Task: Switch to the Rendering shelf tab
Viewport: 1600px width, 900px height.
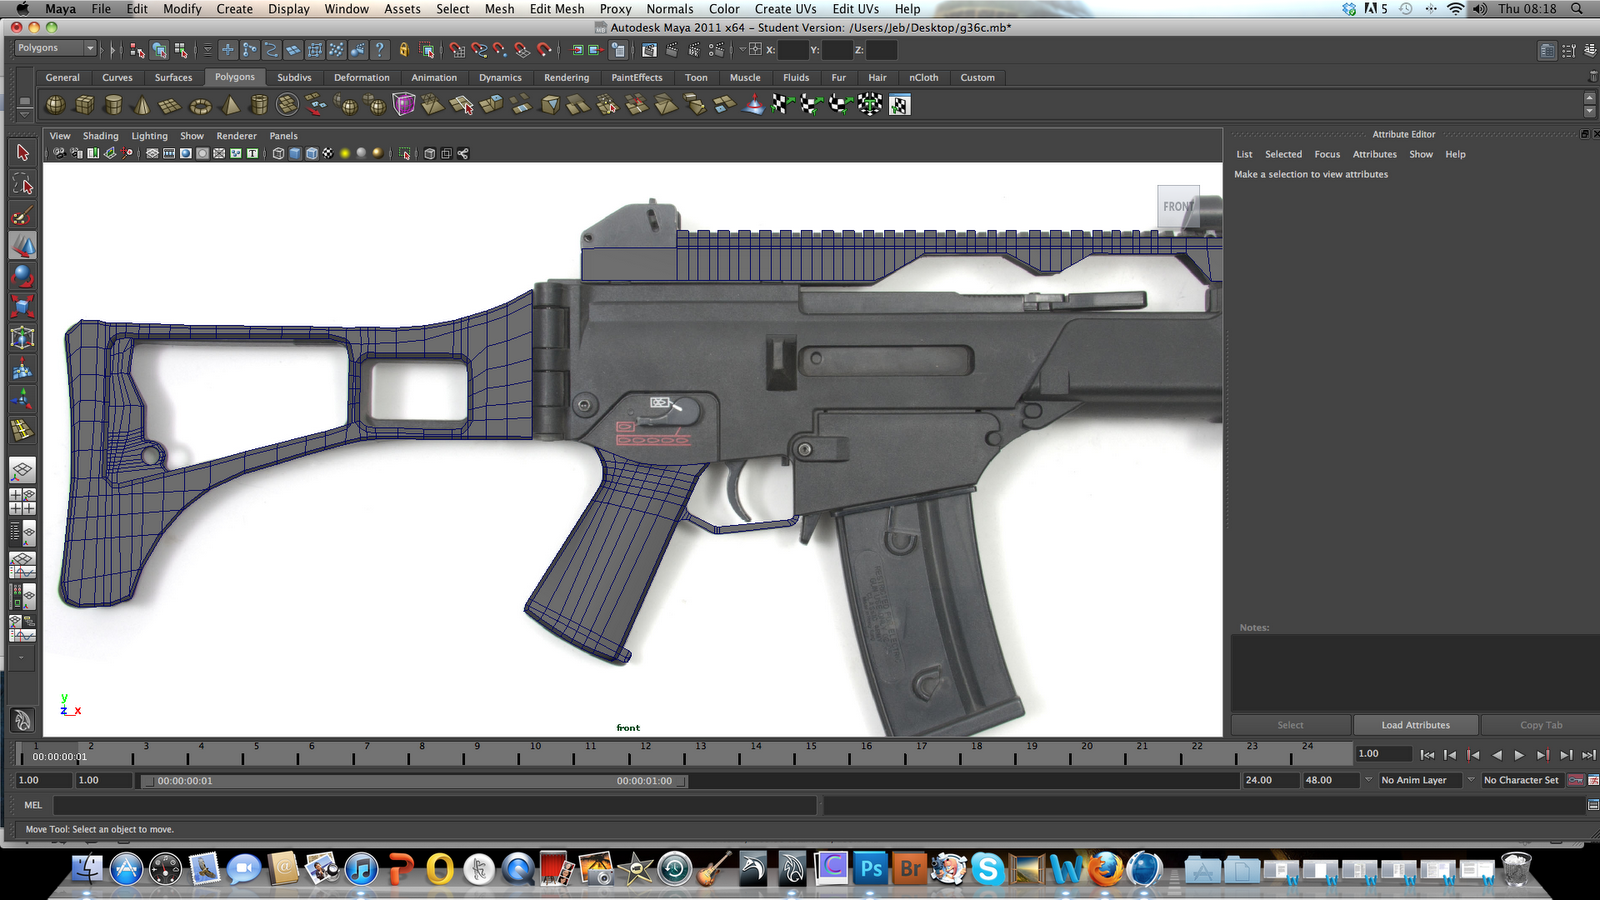Action: [x=566, y=77]
